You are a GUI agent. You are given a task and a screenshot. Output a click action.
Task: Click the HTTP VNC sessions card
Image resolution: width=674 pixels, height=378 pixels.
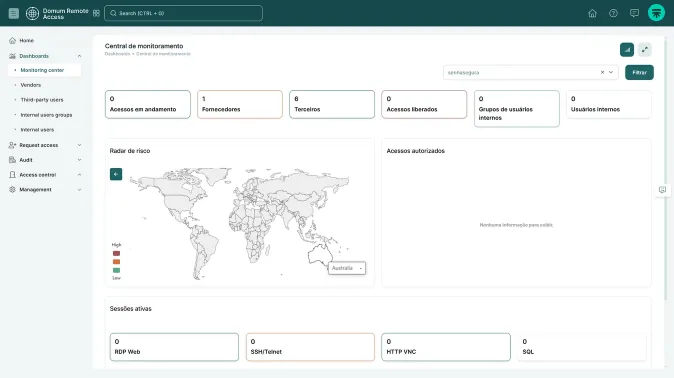(446, 347)
